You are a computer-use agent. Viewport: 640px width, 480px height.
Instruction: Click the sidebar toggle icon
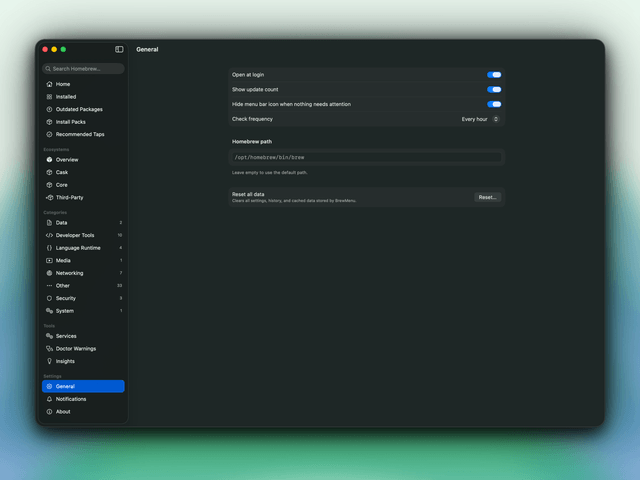pyautogui.click(x=119, y=49)
